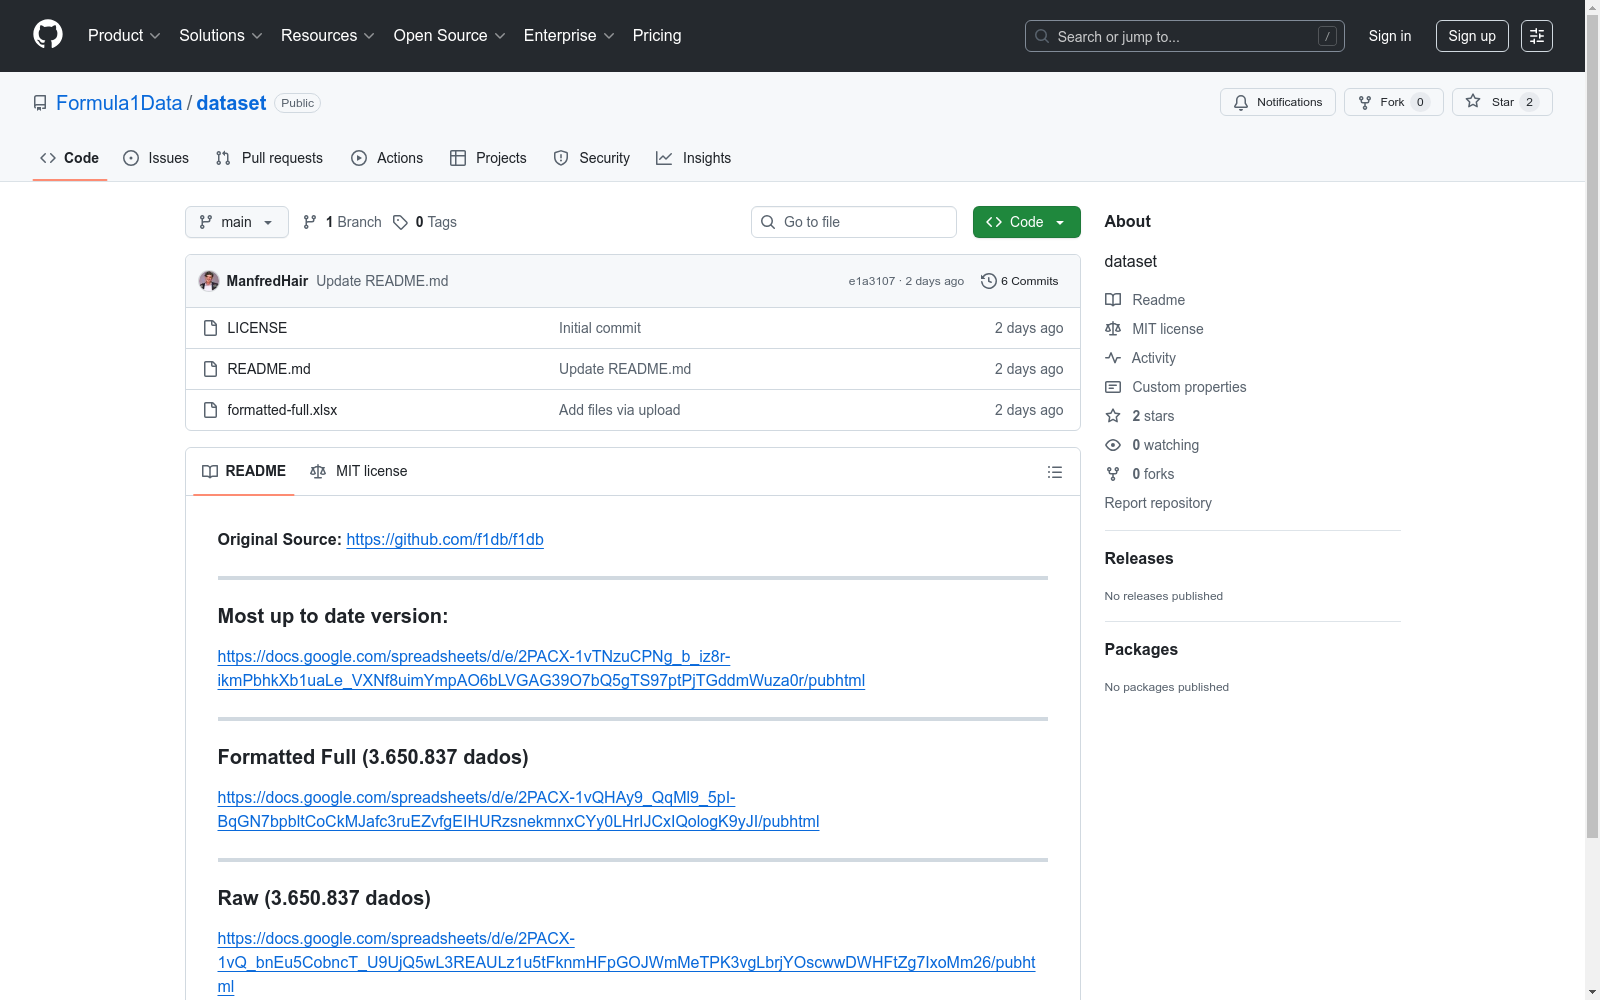
Task: Click the Insights graph icon
Action: (x=664, y=158)
